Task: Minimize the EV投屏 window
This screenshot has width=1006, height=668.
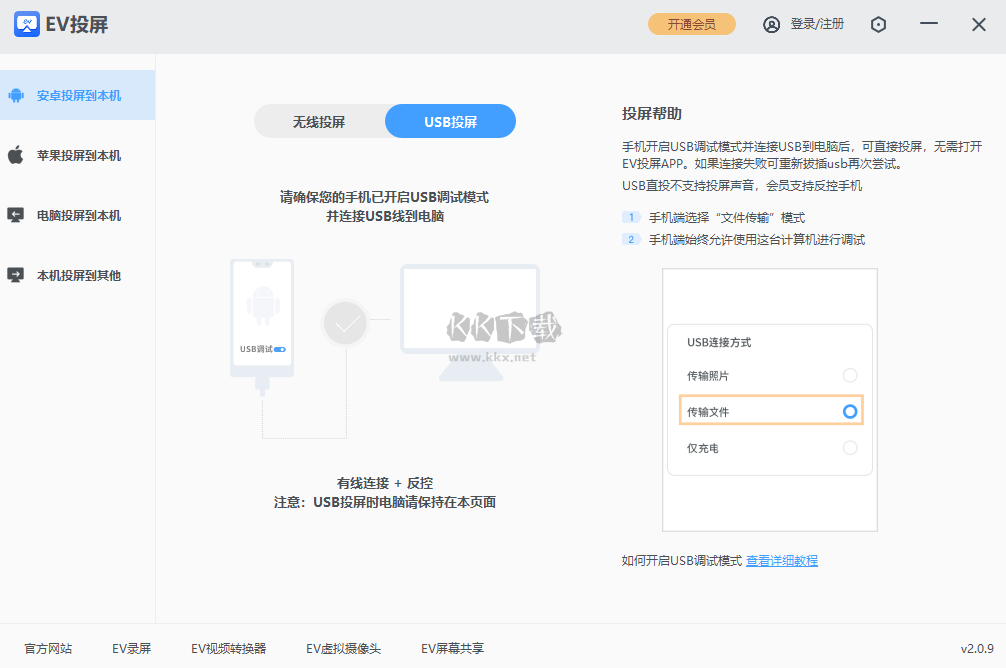Action: (x=928, y=23)
